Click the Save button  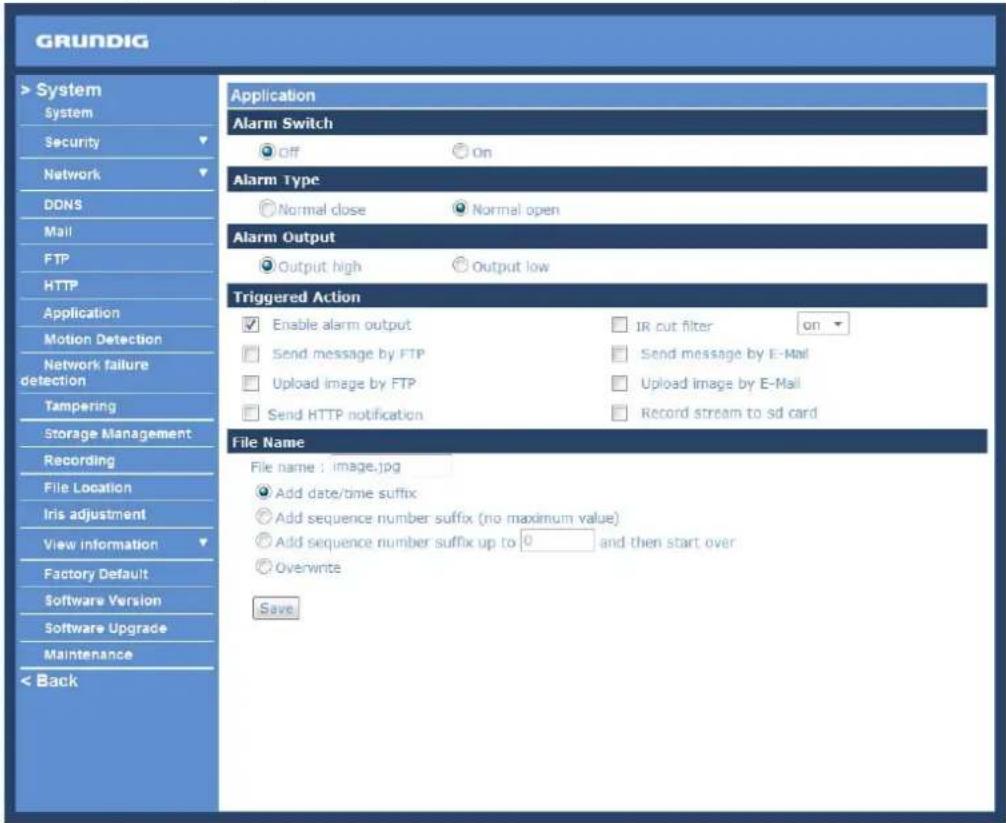pos(276,608)
